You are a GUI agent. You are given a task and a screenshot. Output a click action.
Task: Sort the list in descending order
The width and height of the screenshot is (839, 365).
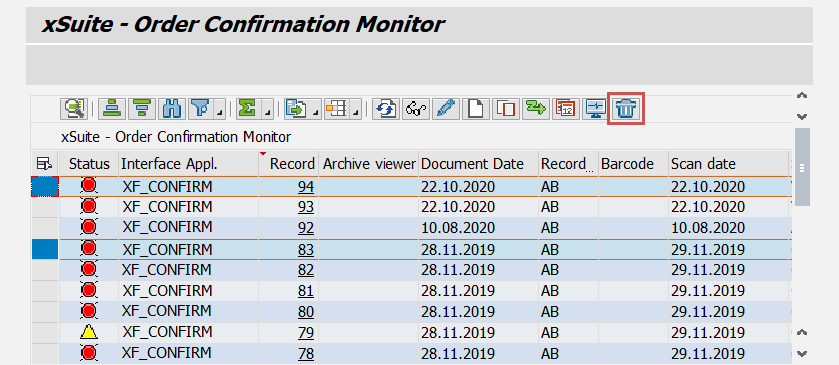[142, 109]
